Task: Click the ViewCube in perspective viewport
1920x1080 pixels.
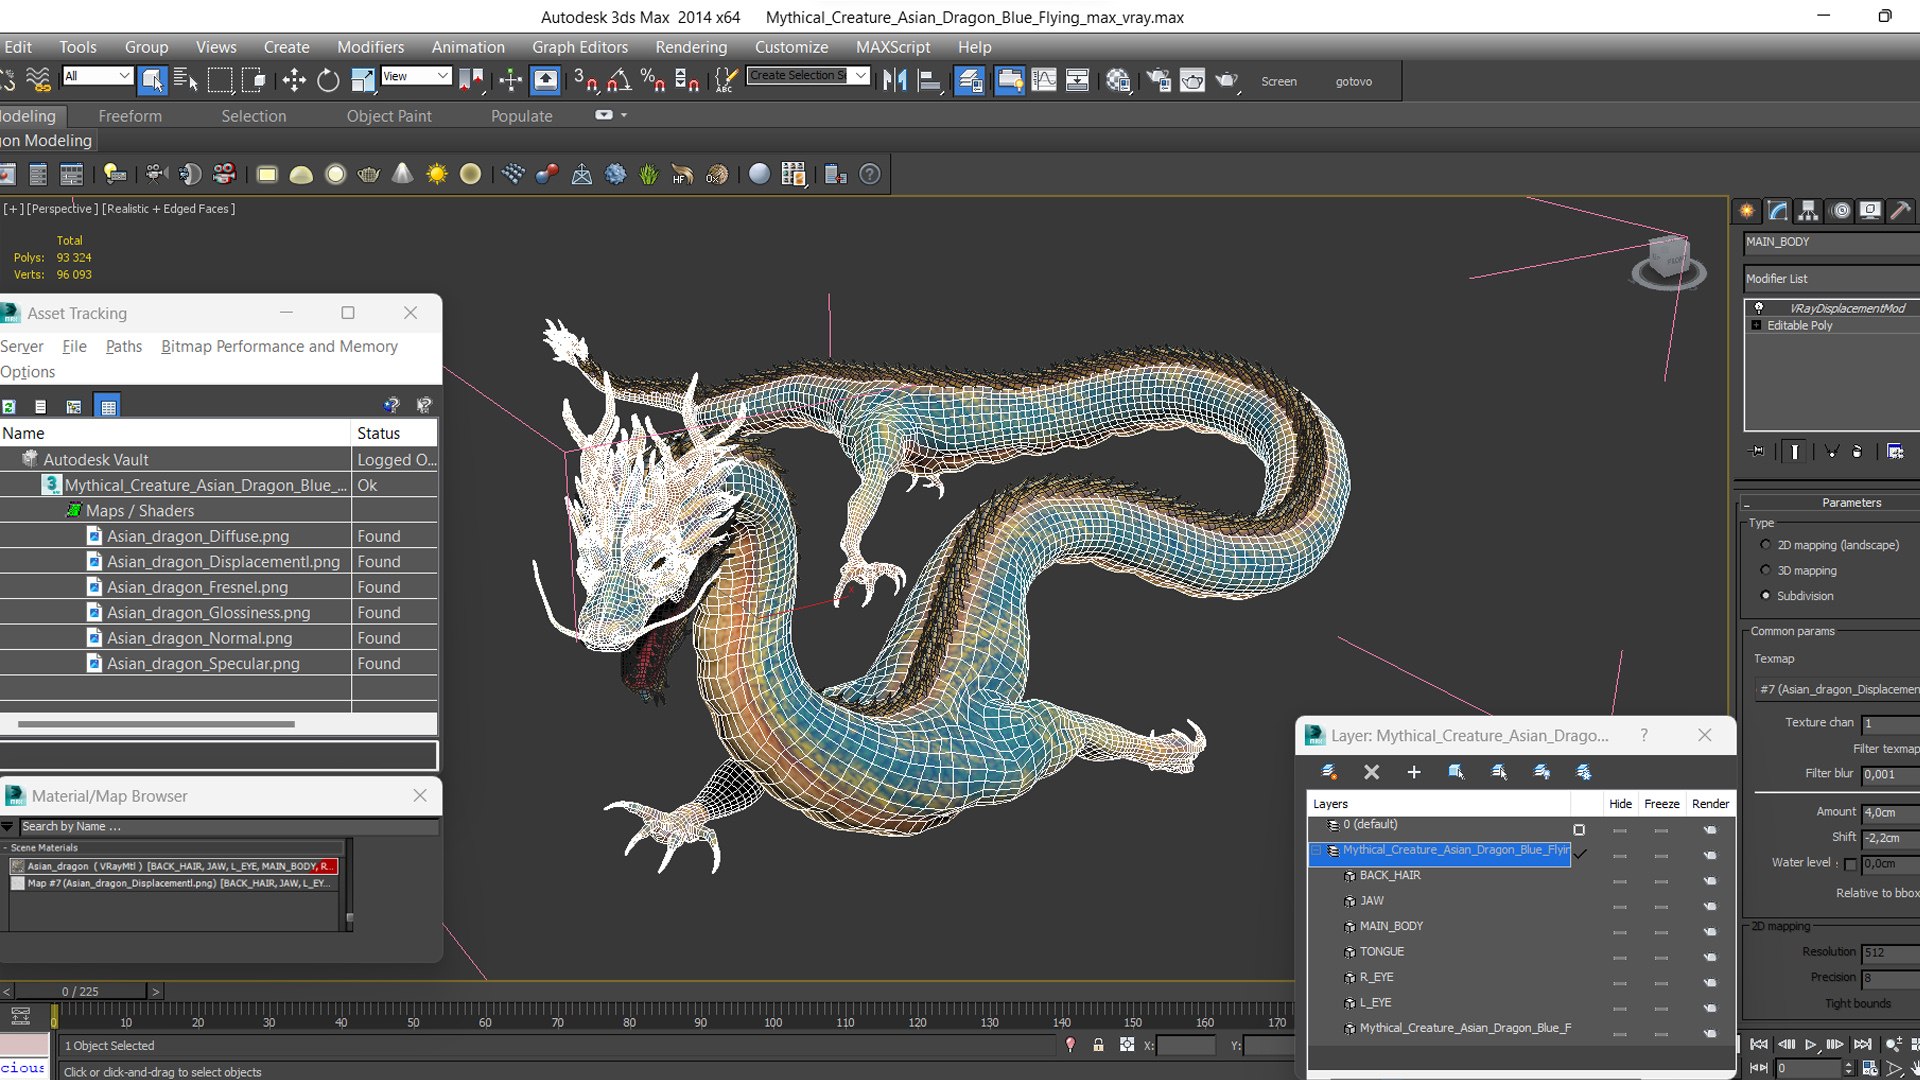Action: pos(1668,260)
